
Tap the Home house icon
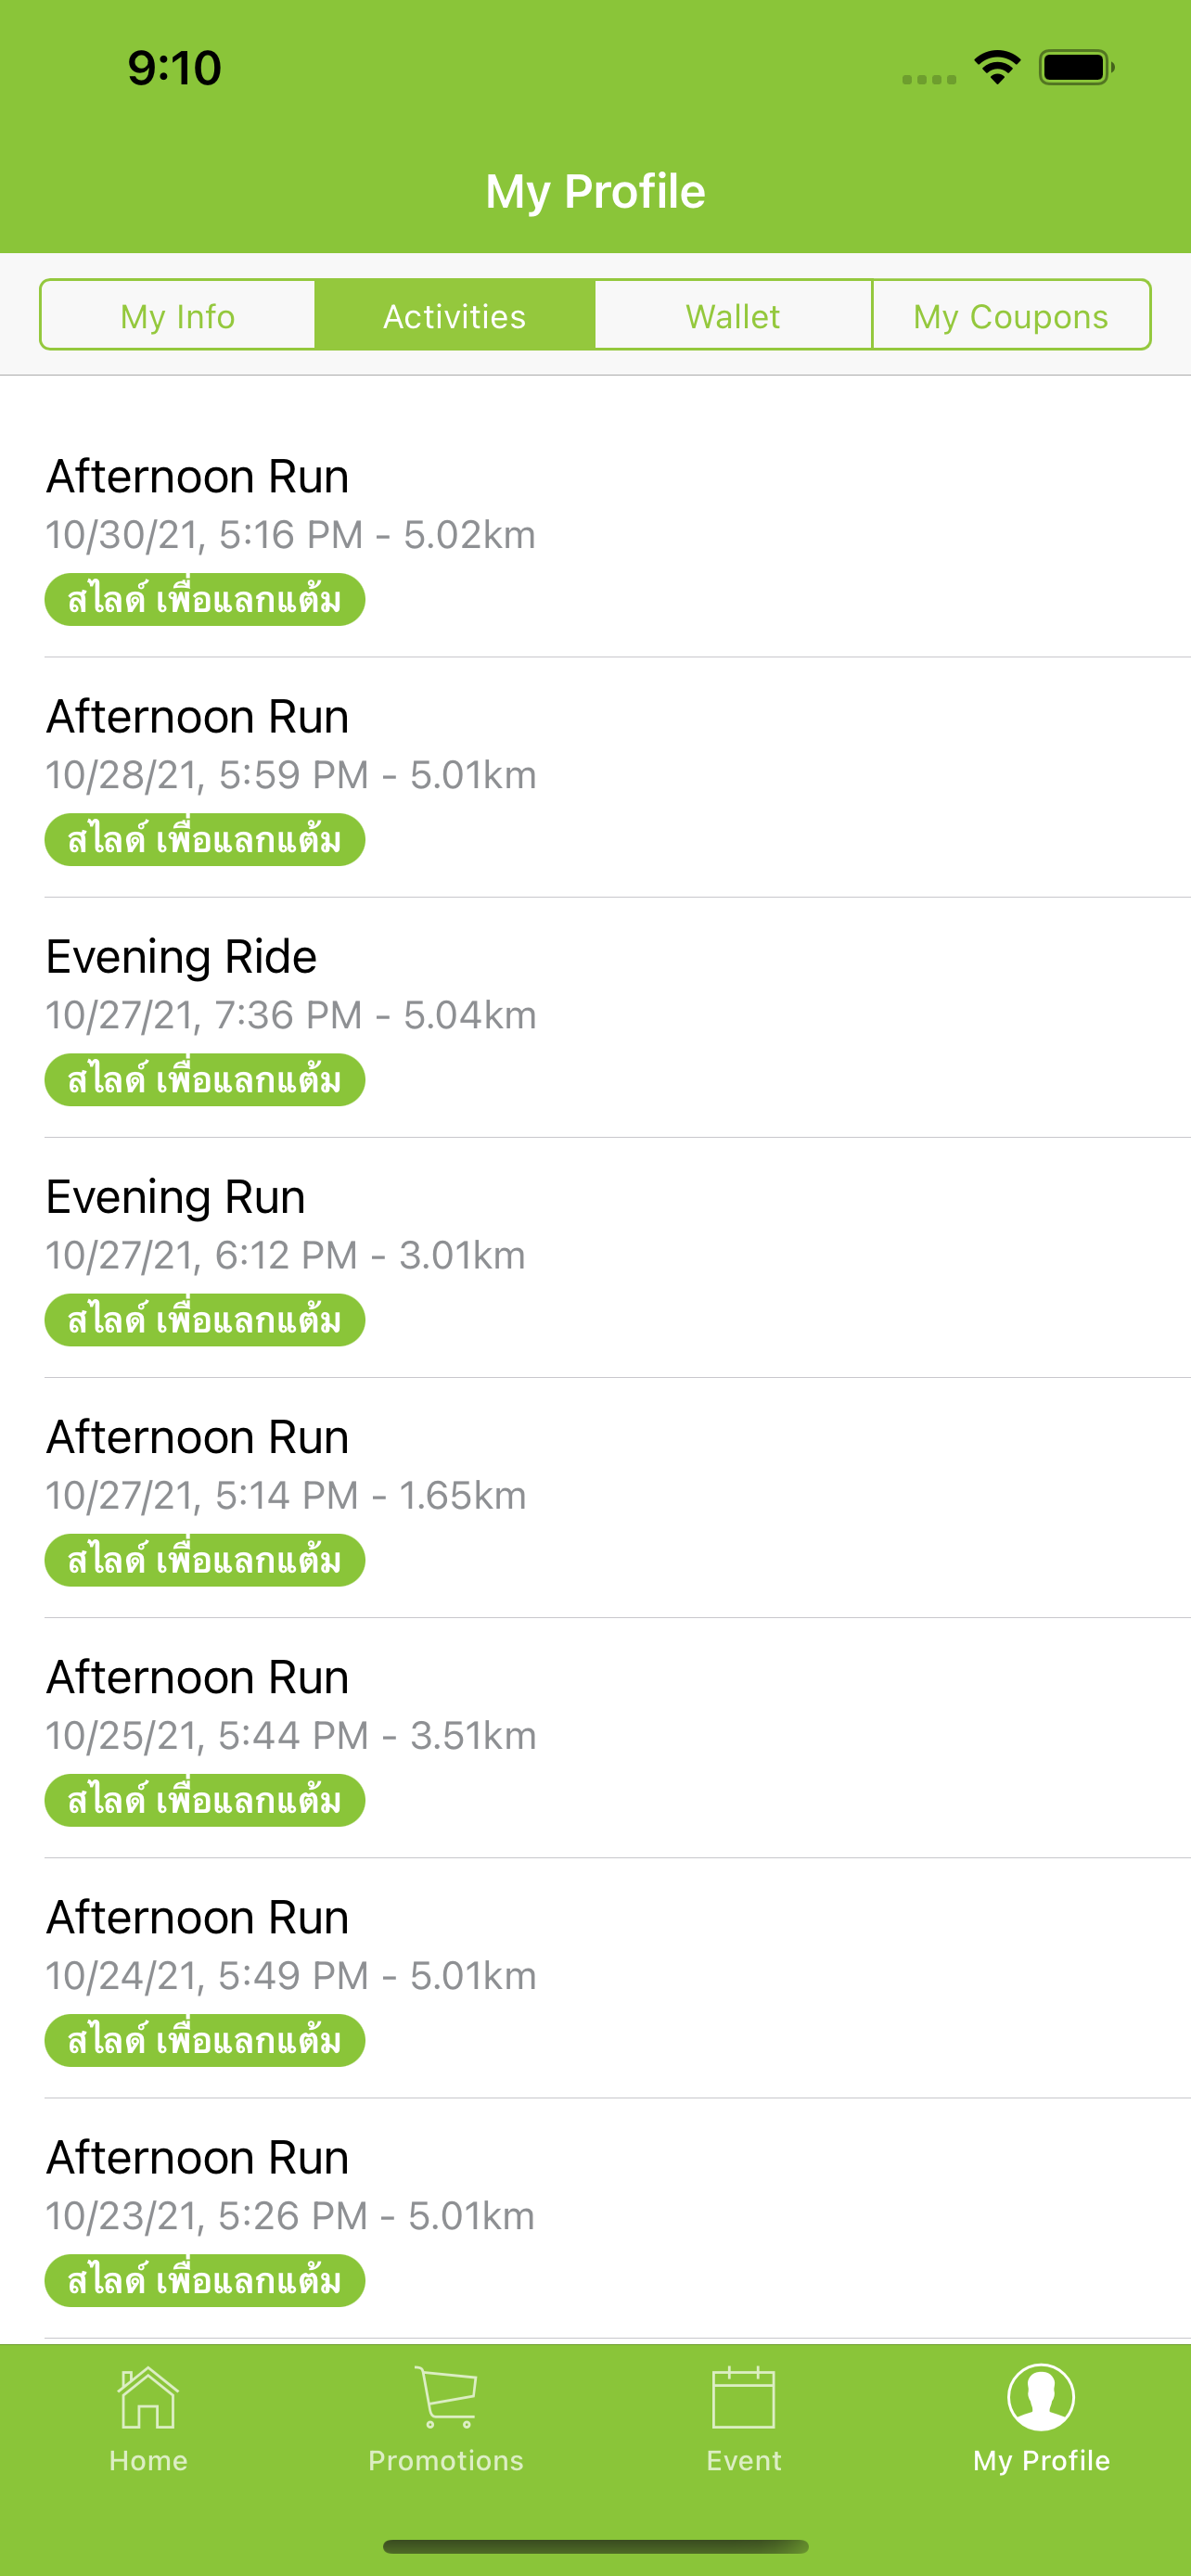(x=148, y=2398)
